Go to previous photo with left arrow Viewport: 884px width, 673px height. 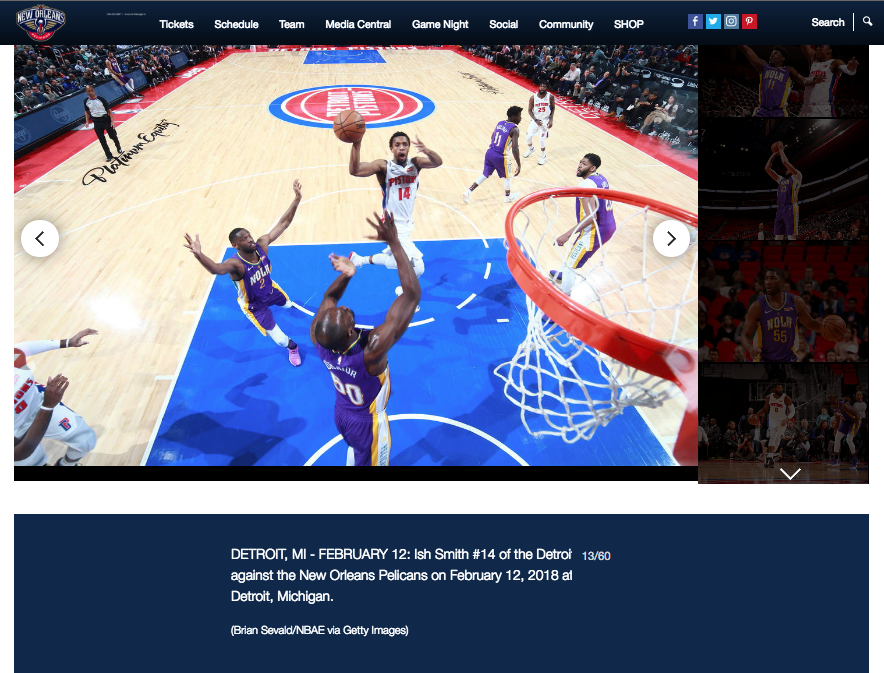pos(40,239)
